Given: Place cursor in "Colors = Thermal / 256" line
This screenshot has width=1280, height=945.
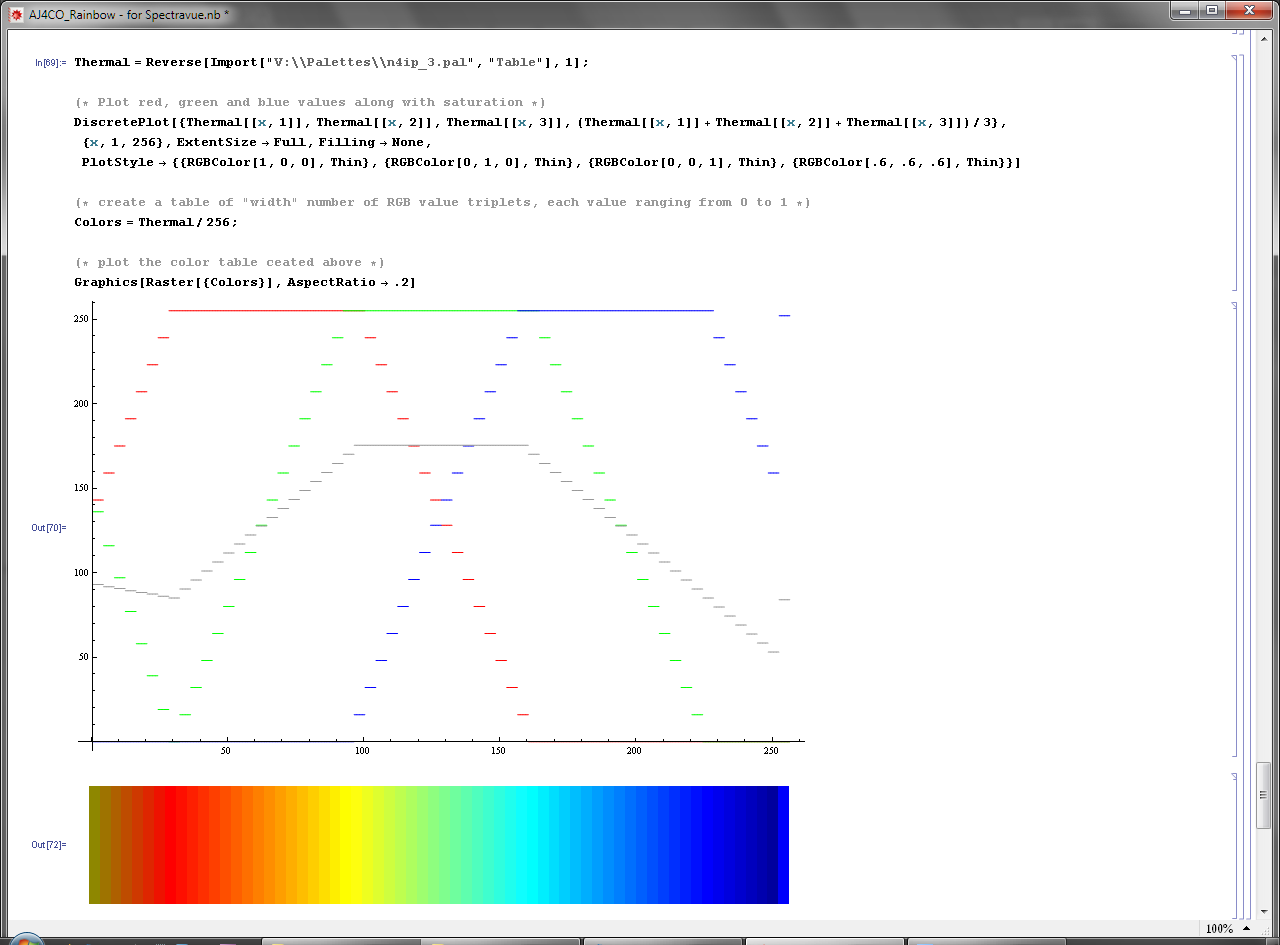Looking at the screenshot, I should pyautogui.click(x=155, y=222).
